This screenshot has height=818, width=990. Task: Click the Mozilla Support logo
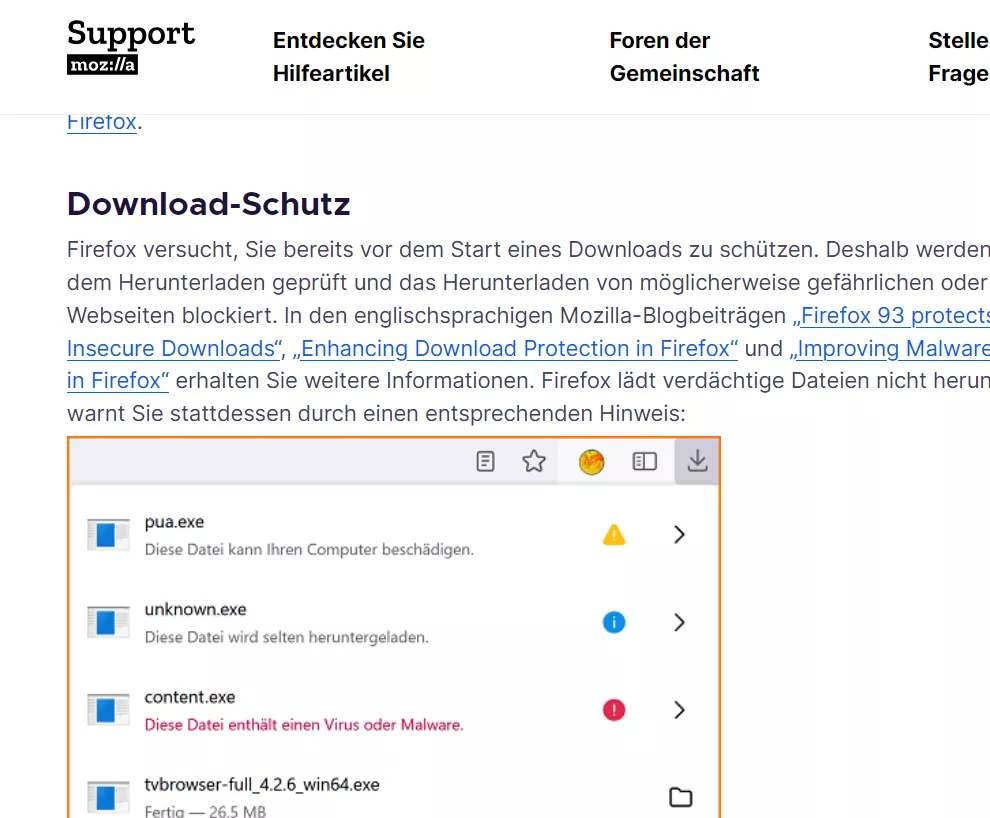click(x=131, y=47)
